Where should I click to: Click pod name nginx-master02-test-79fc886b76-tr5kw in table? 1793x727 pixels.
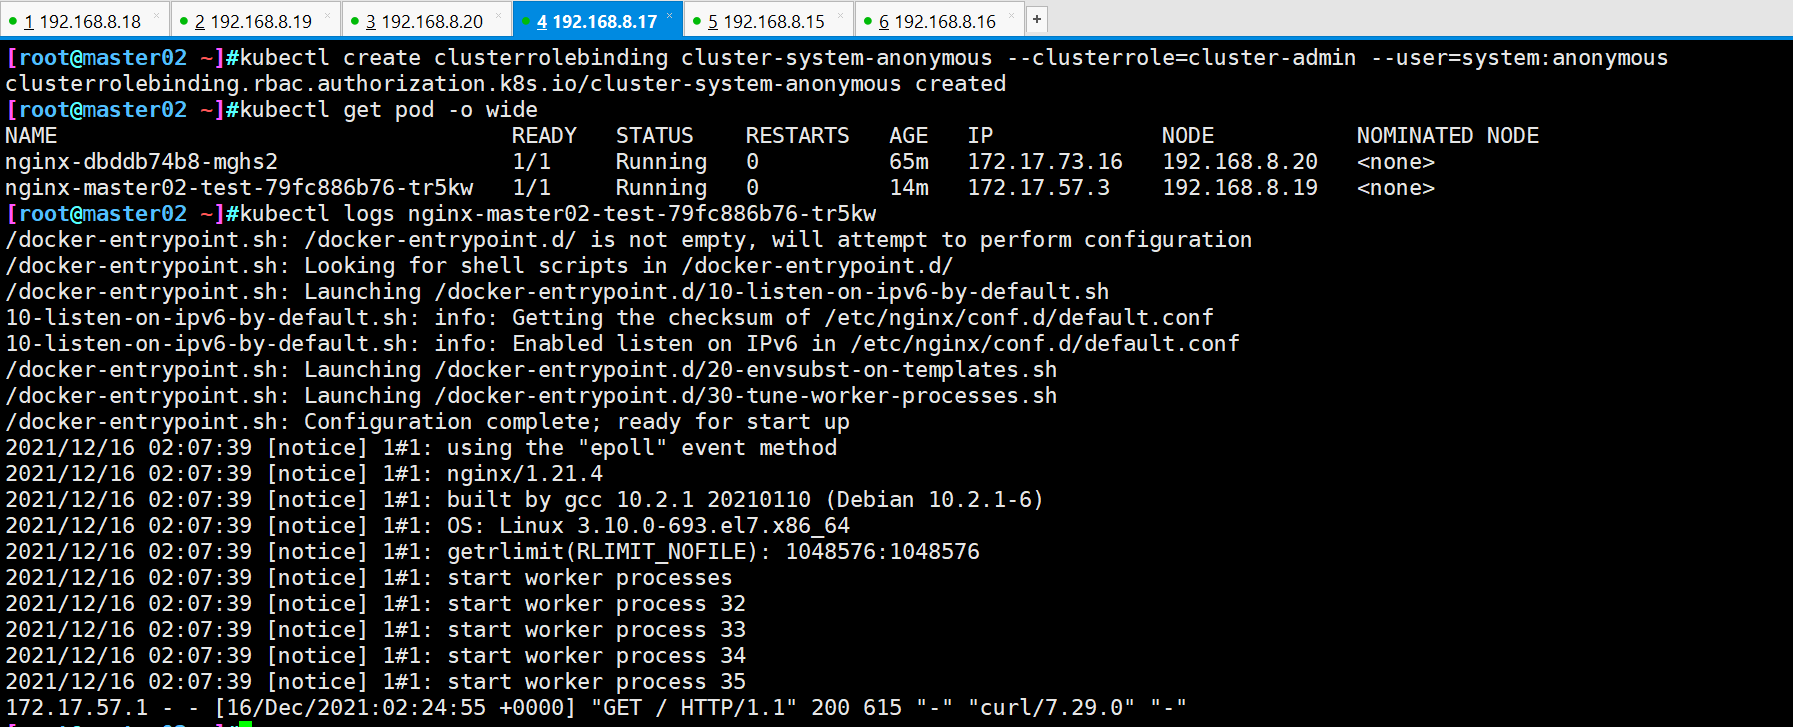point(239,188)
